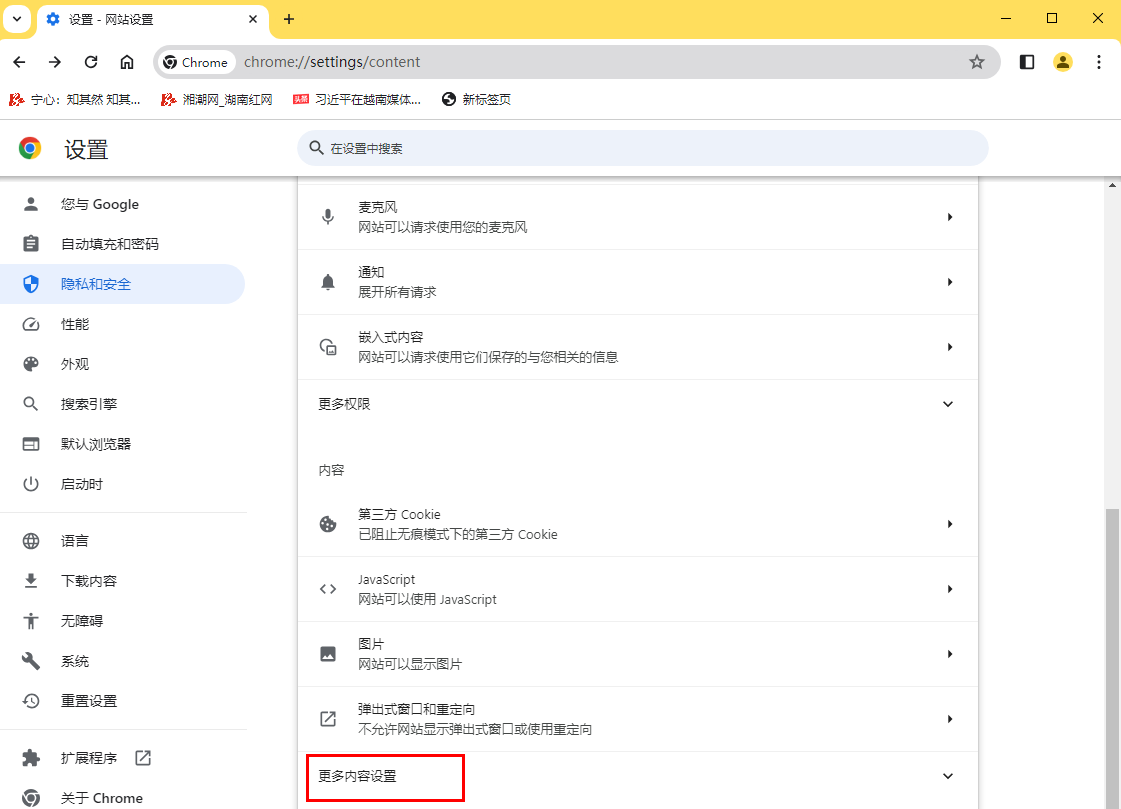Open 默认浏览器 settings
Screen dimensions: 1121x809
(122, 445)
